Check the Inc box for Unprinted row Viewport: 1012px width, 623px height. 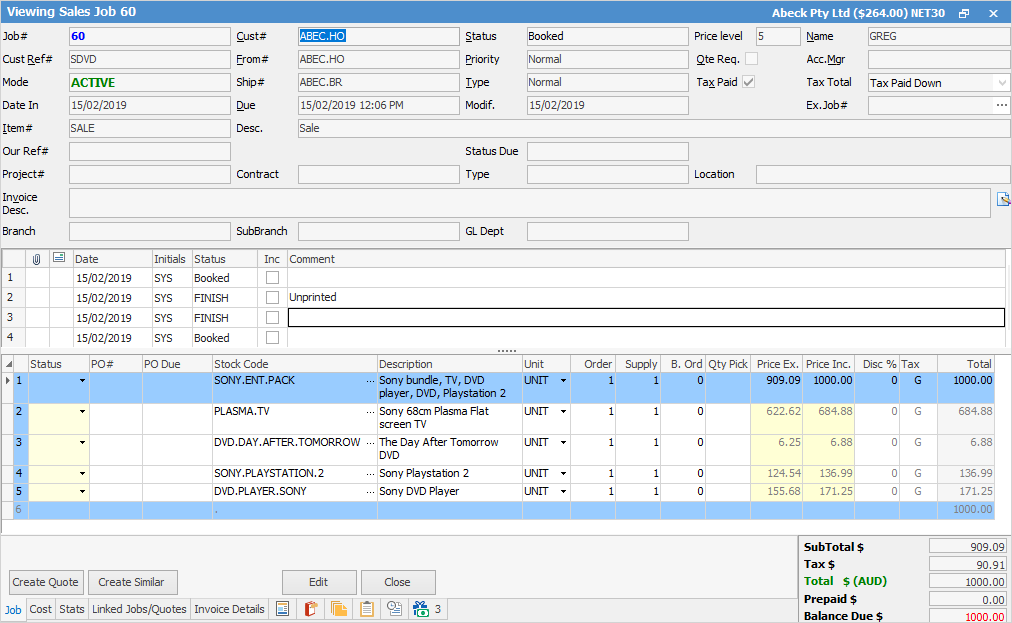272,298
